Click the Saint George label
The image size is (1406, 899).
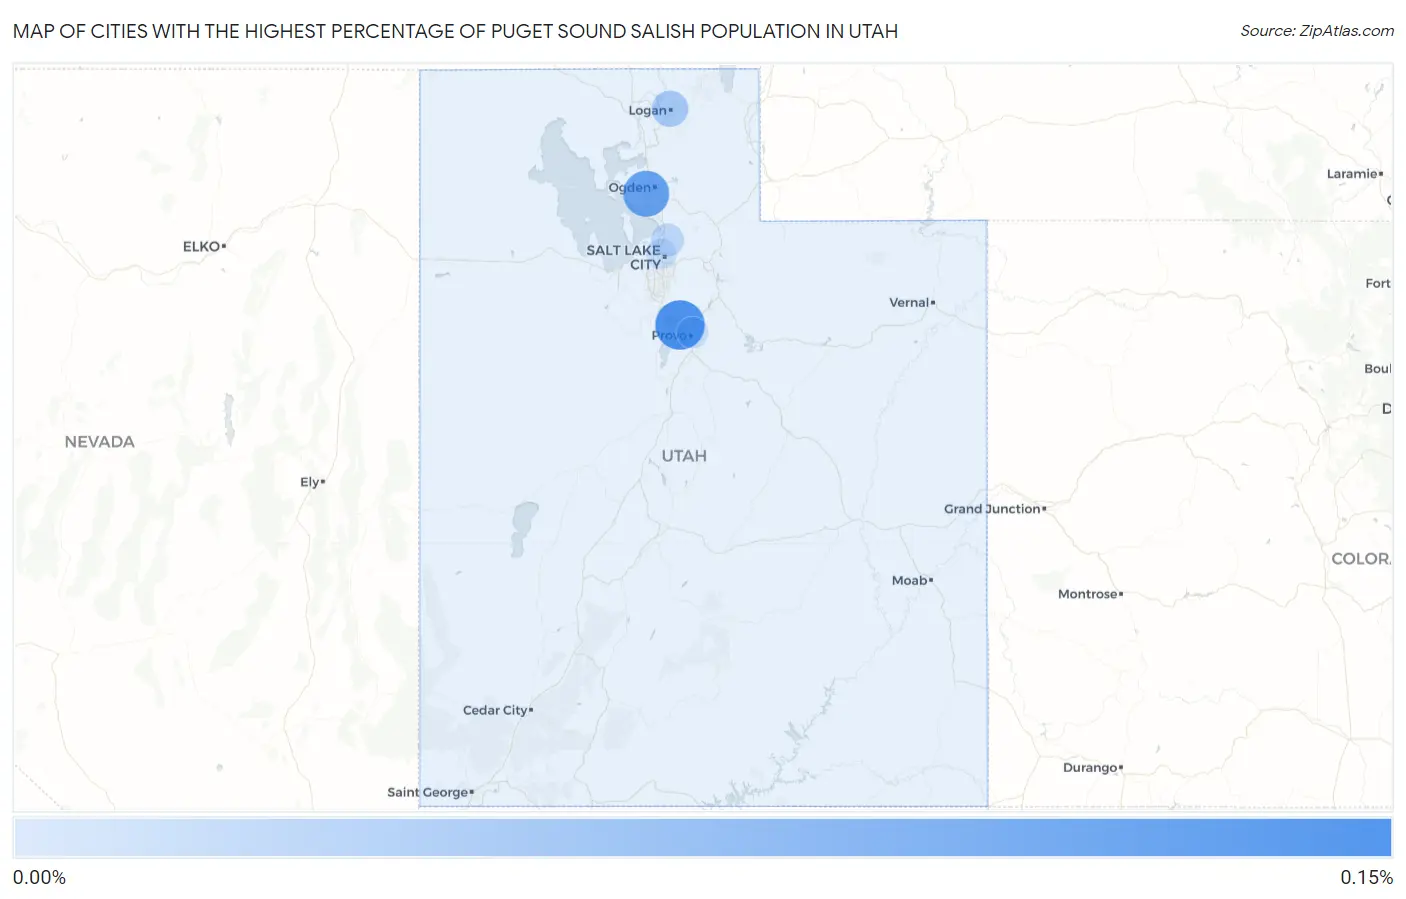click(x=428, y=792)
